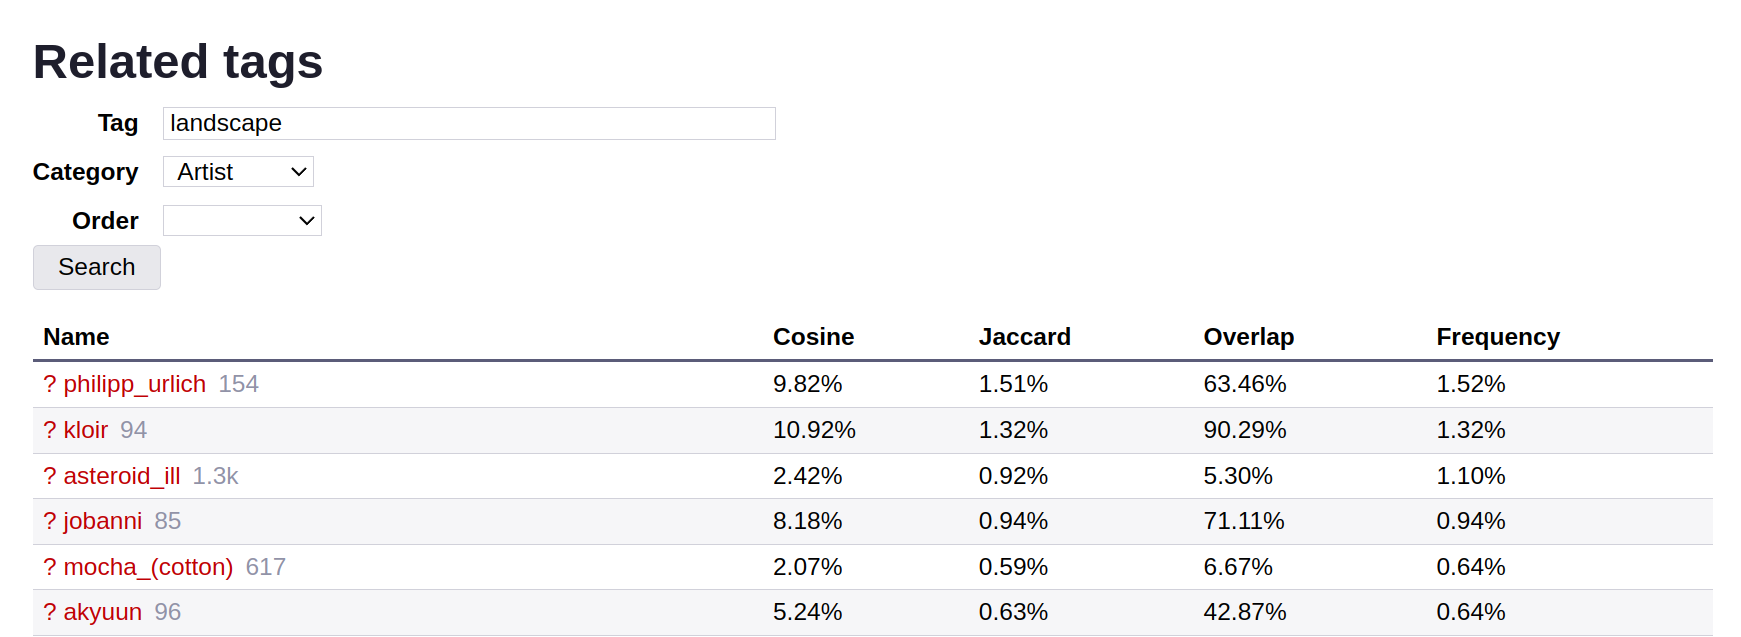Viewport: 1741px width, 637px height.
Task: Click the question mark next to asteroid_ill
Action: point(50,476)
